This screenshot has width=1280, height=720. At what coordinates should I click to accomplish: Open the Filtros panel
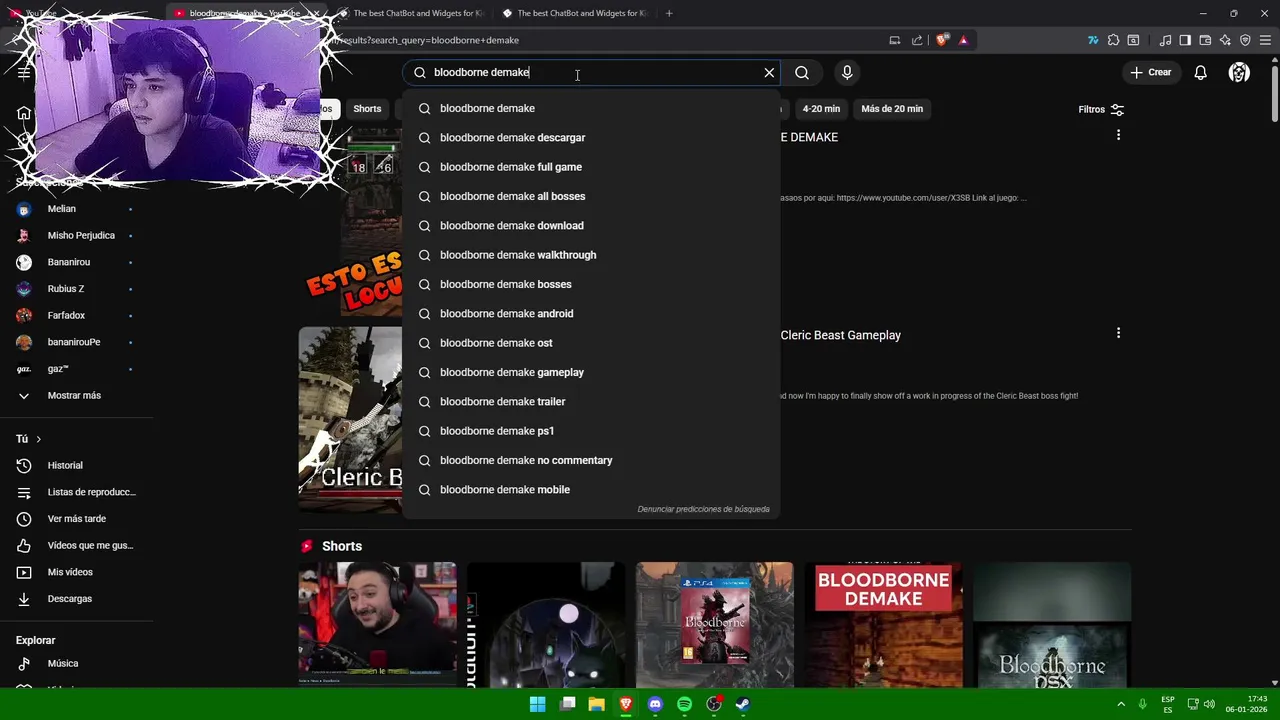pyautogui.click(x=1101, y=109)
